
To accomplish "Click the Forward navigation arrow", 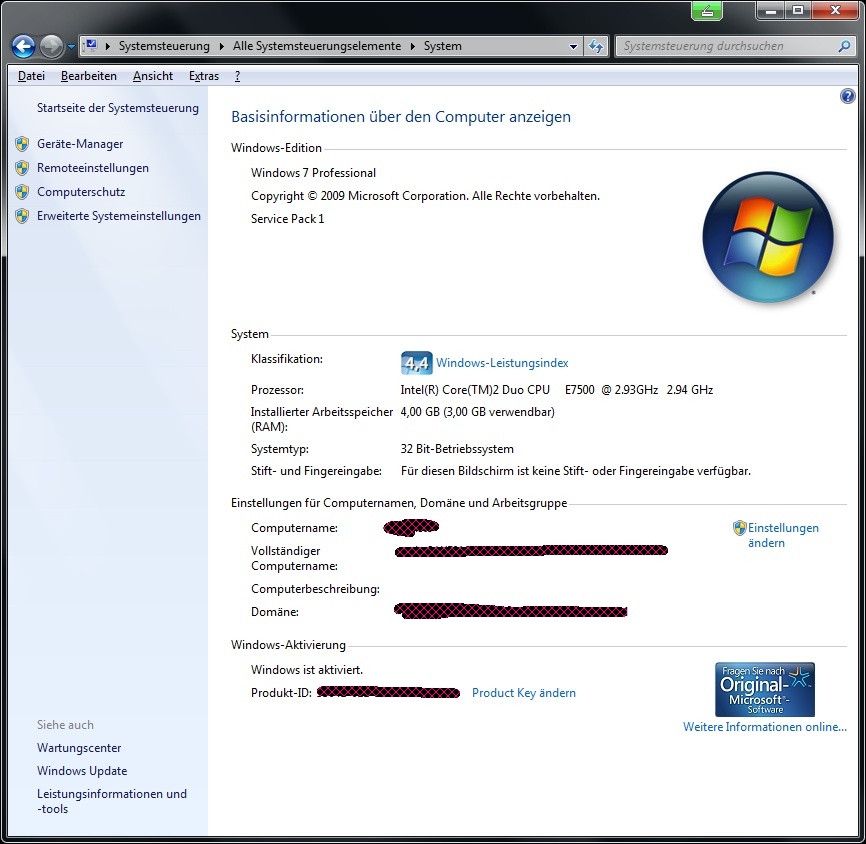I will [52, 46].
